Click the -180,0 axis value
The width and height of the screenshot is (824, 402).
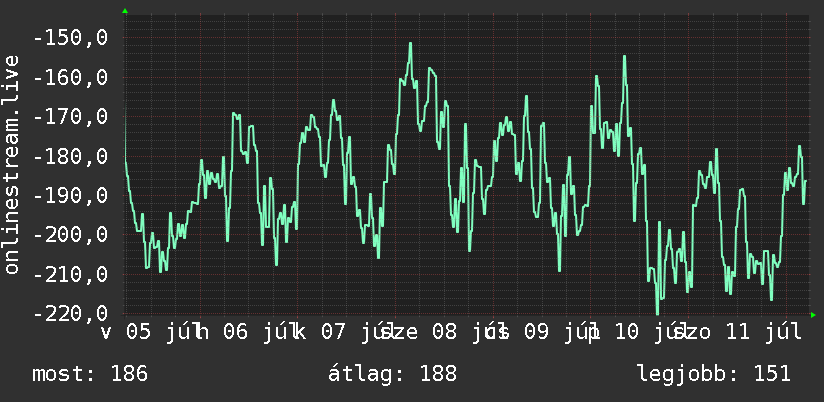[70, 157]
